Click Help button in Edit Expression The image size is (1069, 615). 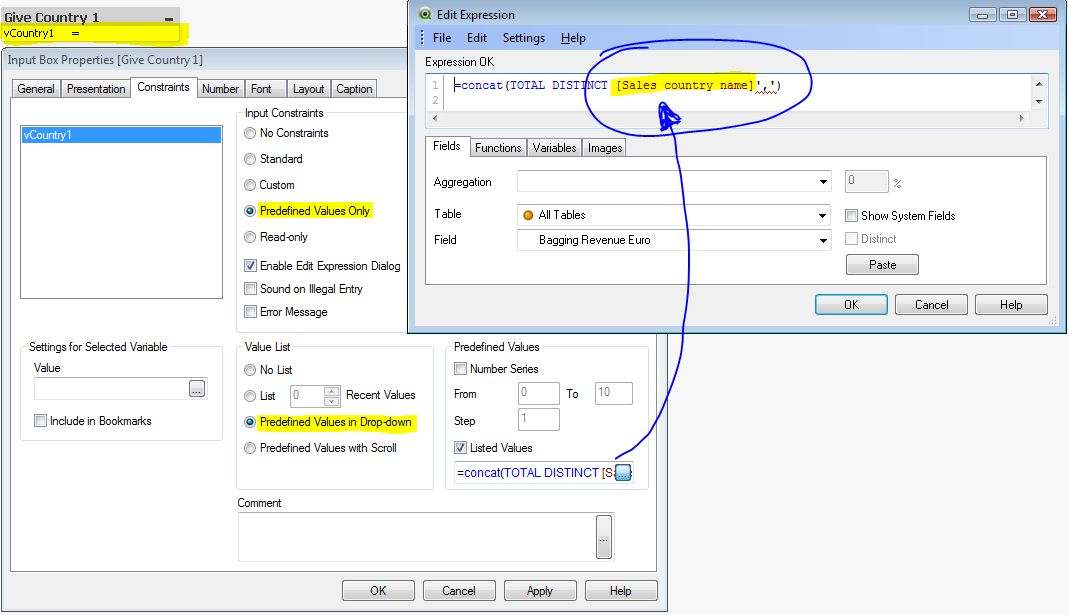click(x=1011, y=305)
